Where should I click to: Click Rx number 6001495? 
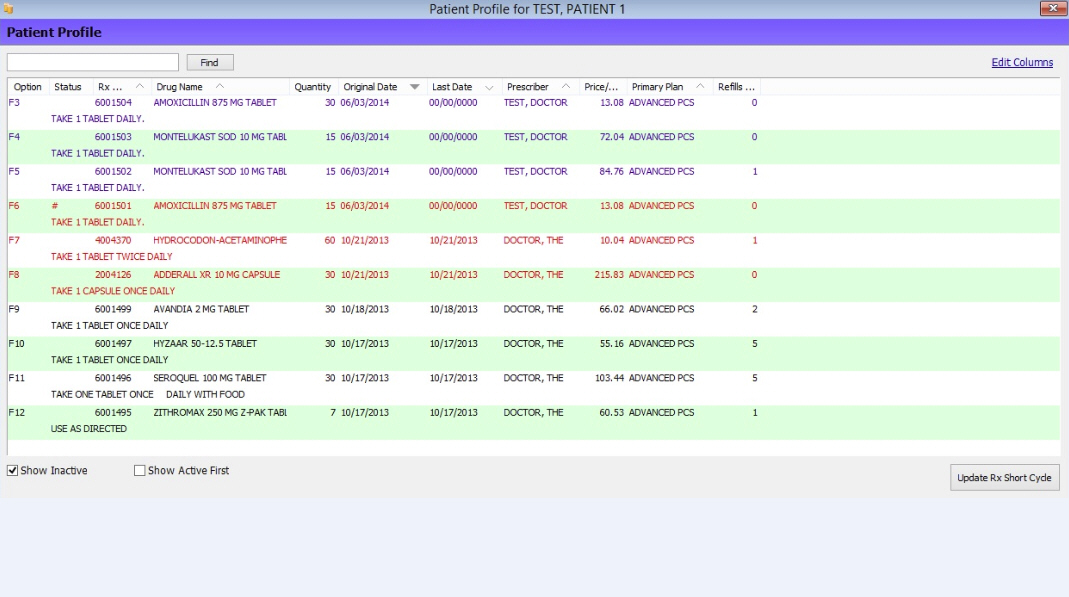[113, 413]
